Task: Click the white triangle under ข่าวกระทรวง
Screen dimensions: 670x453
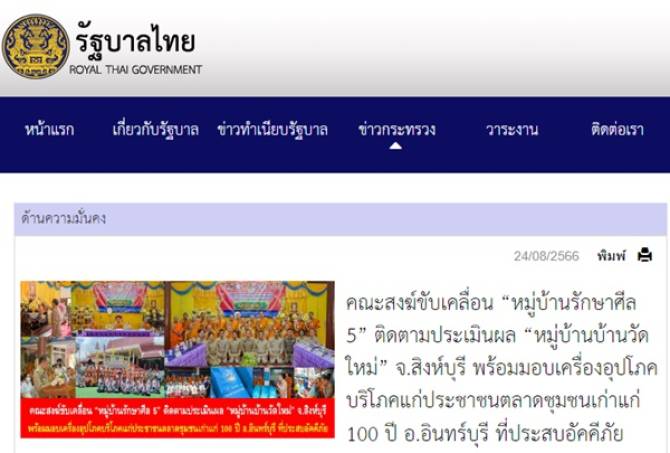Action: point(396,146)
